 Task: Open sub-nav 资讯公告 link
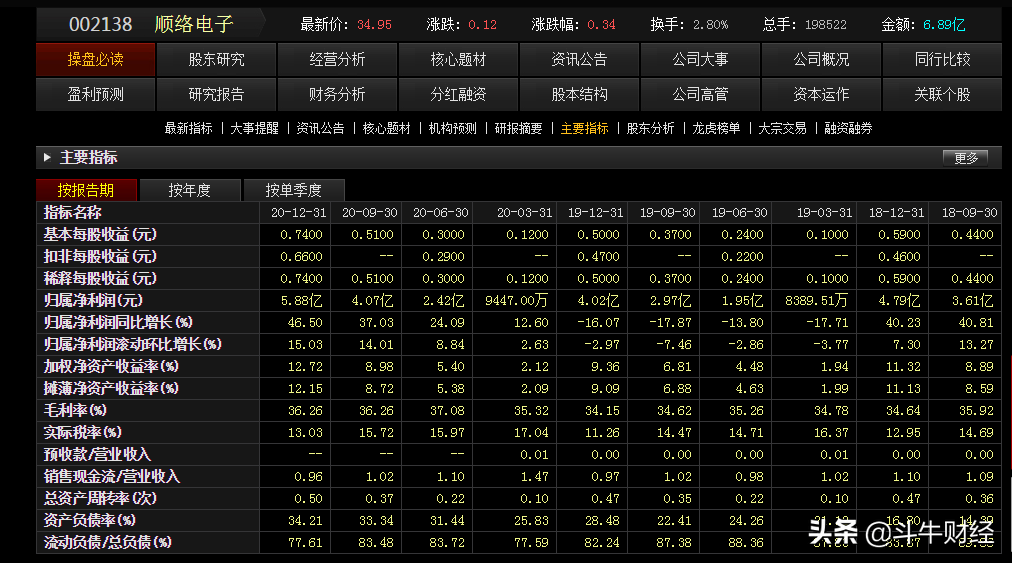[x=320, y=128]
